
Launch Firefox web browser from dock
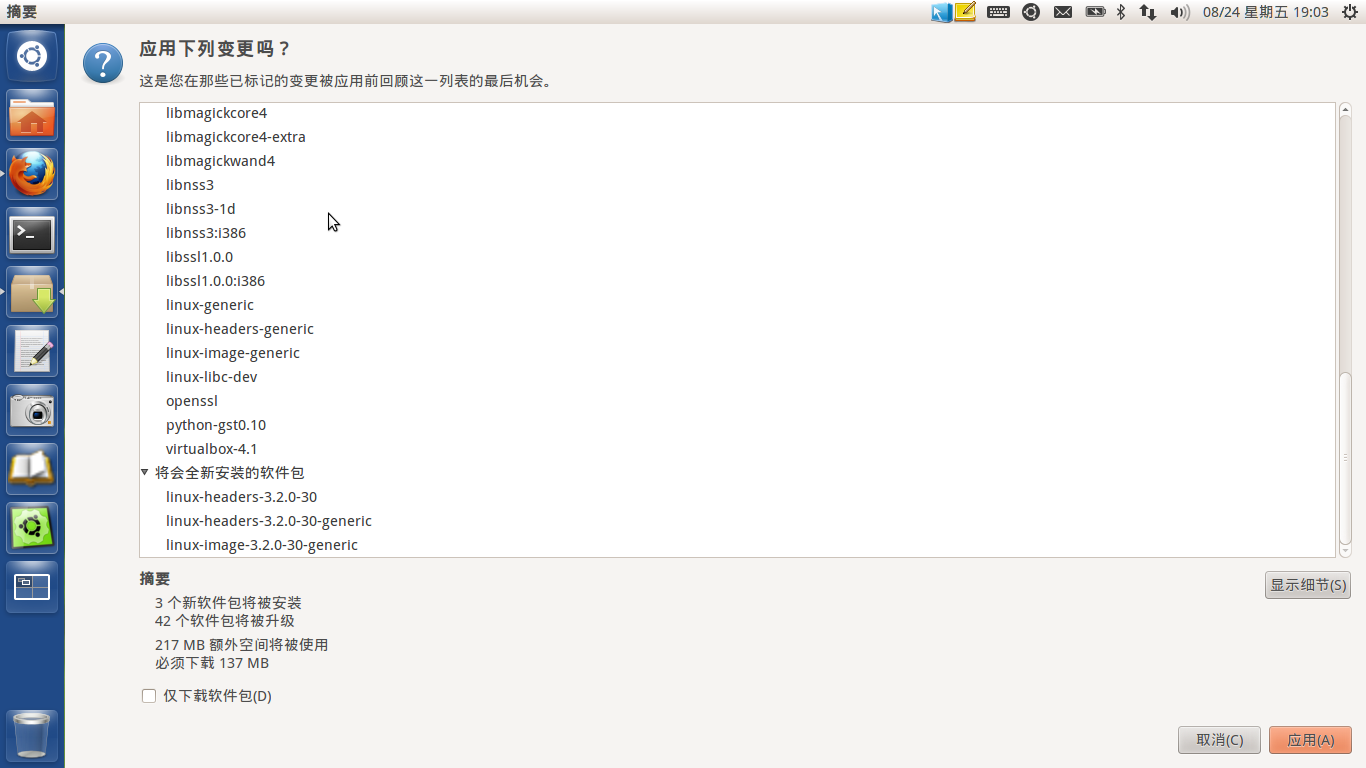click(32, 174)
